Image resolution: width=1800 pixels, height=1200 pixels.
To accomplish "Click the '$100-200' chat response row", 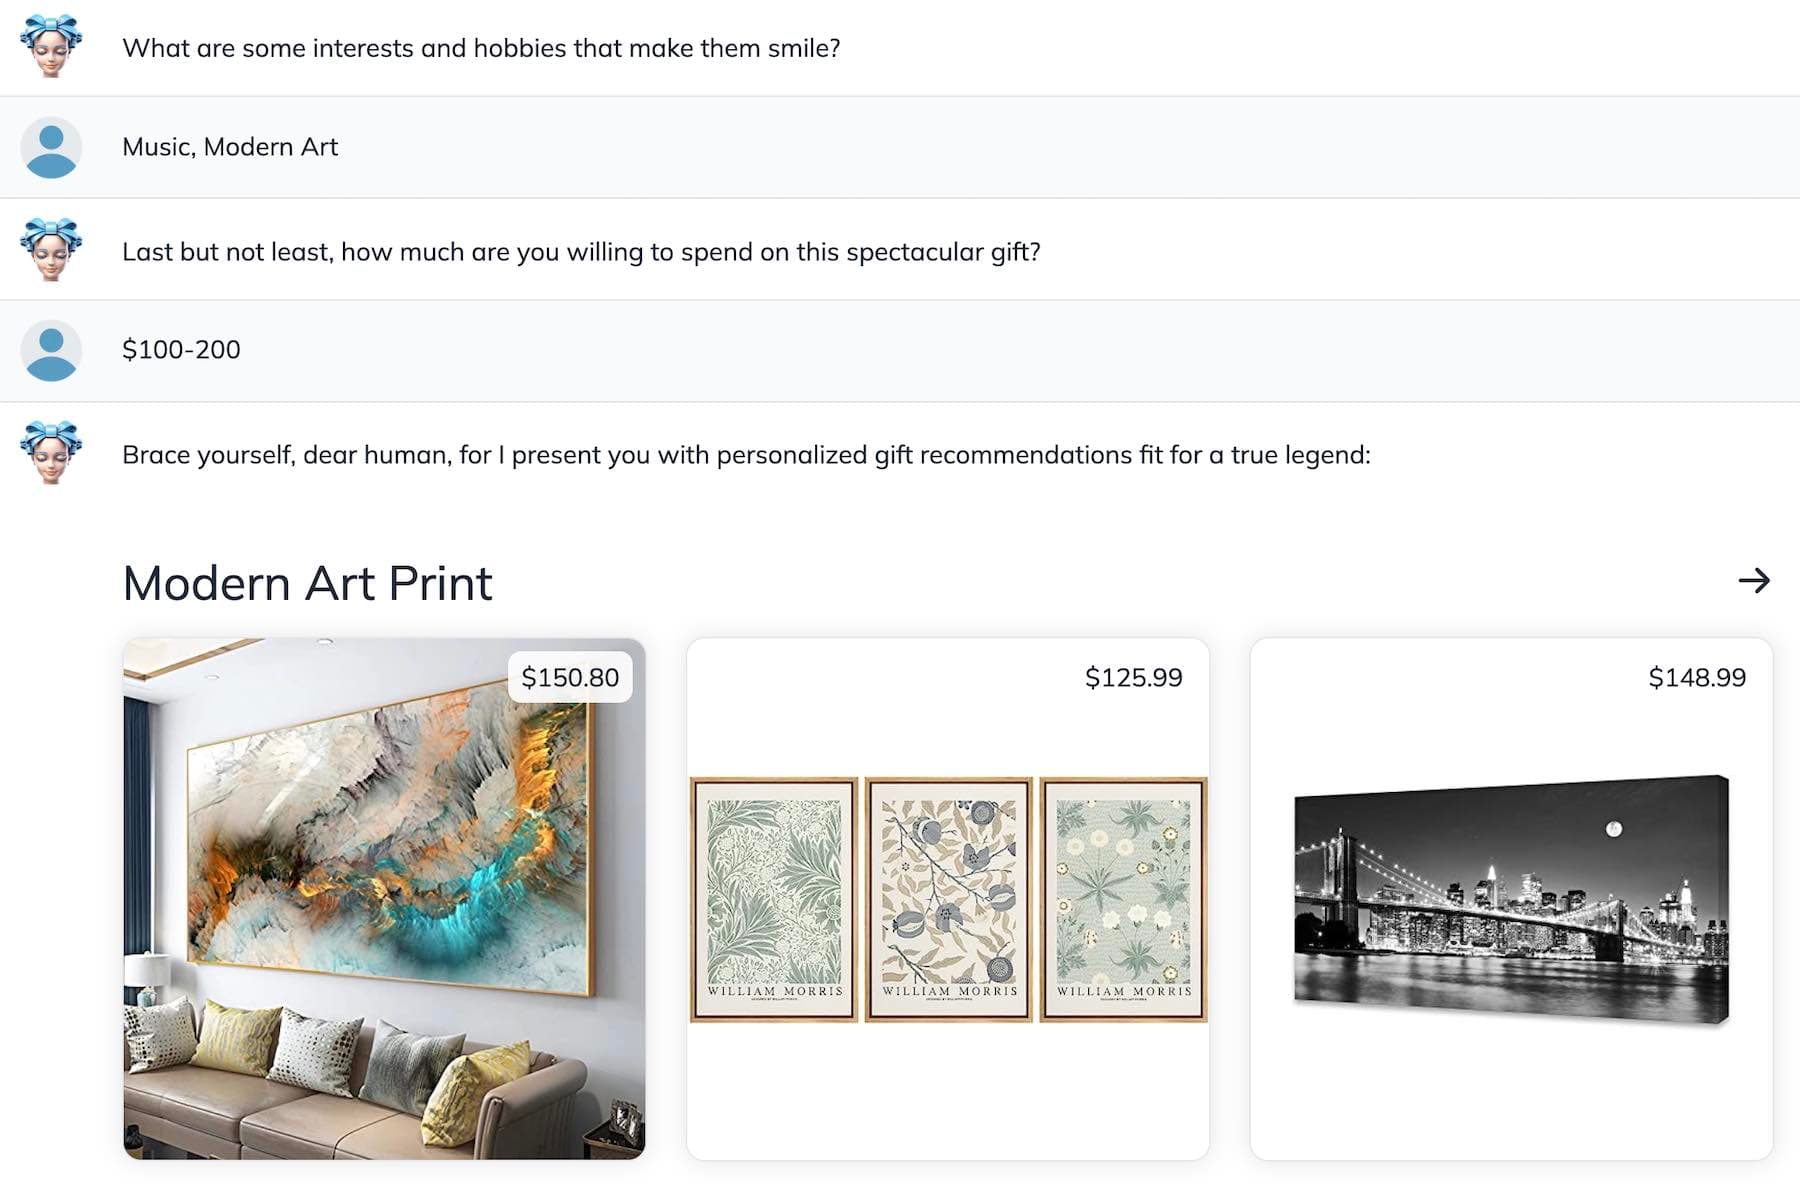I will [180, 350].
